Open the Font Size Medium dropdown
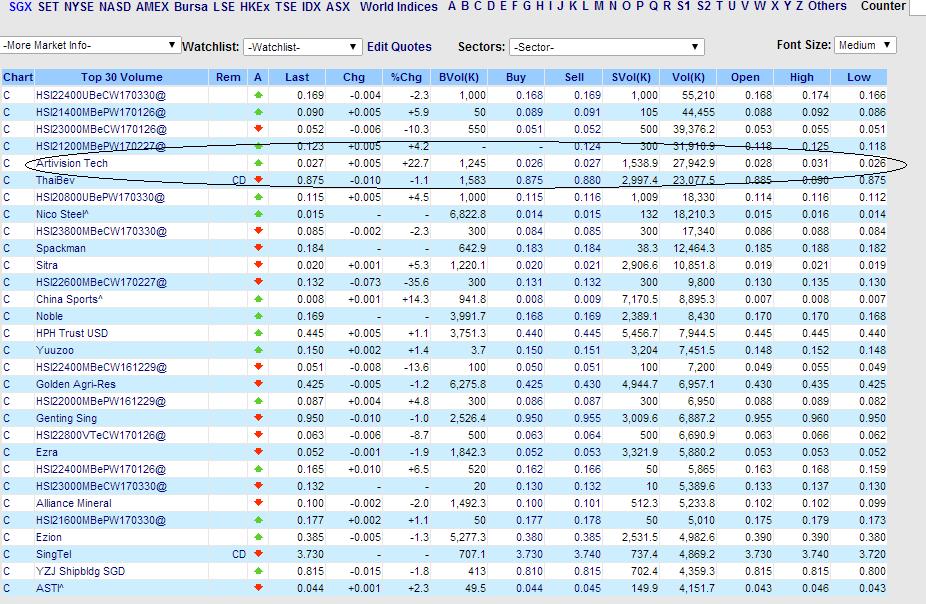Screen dimensions: 926x604 click(865, 45)
